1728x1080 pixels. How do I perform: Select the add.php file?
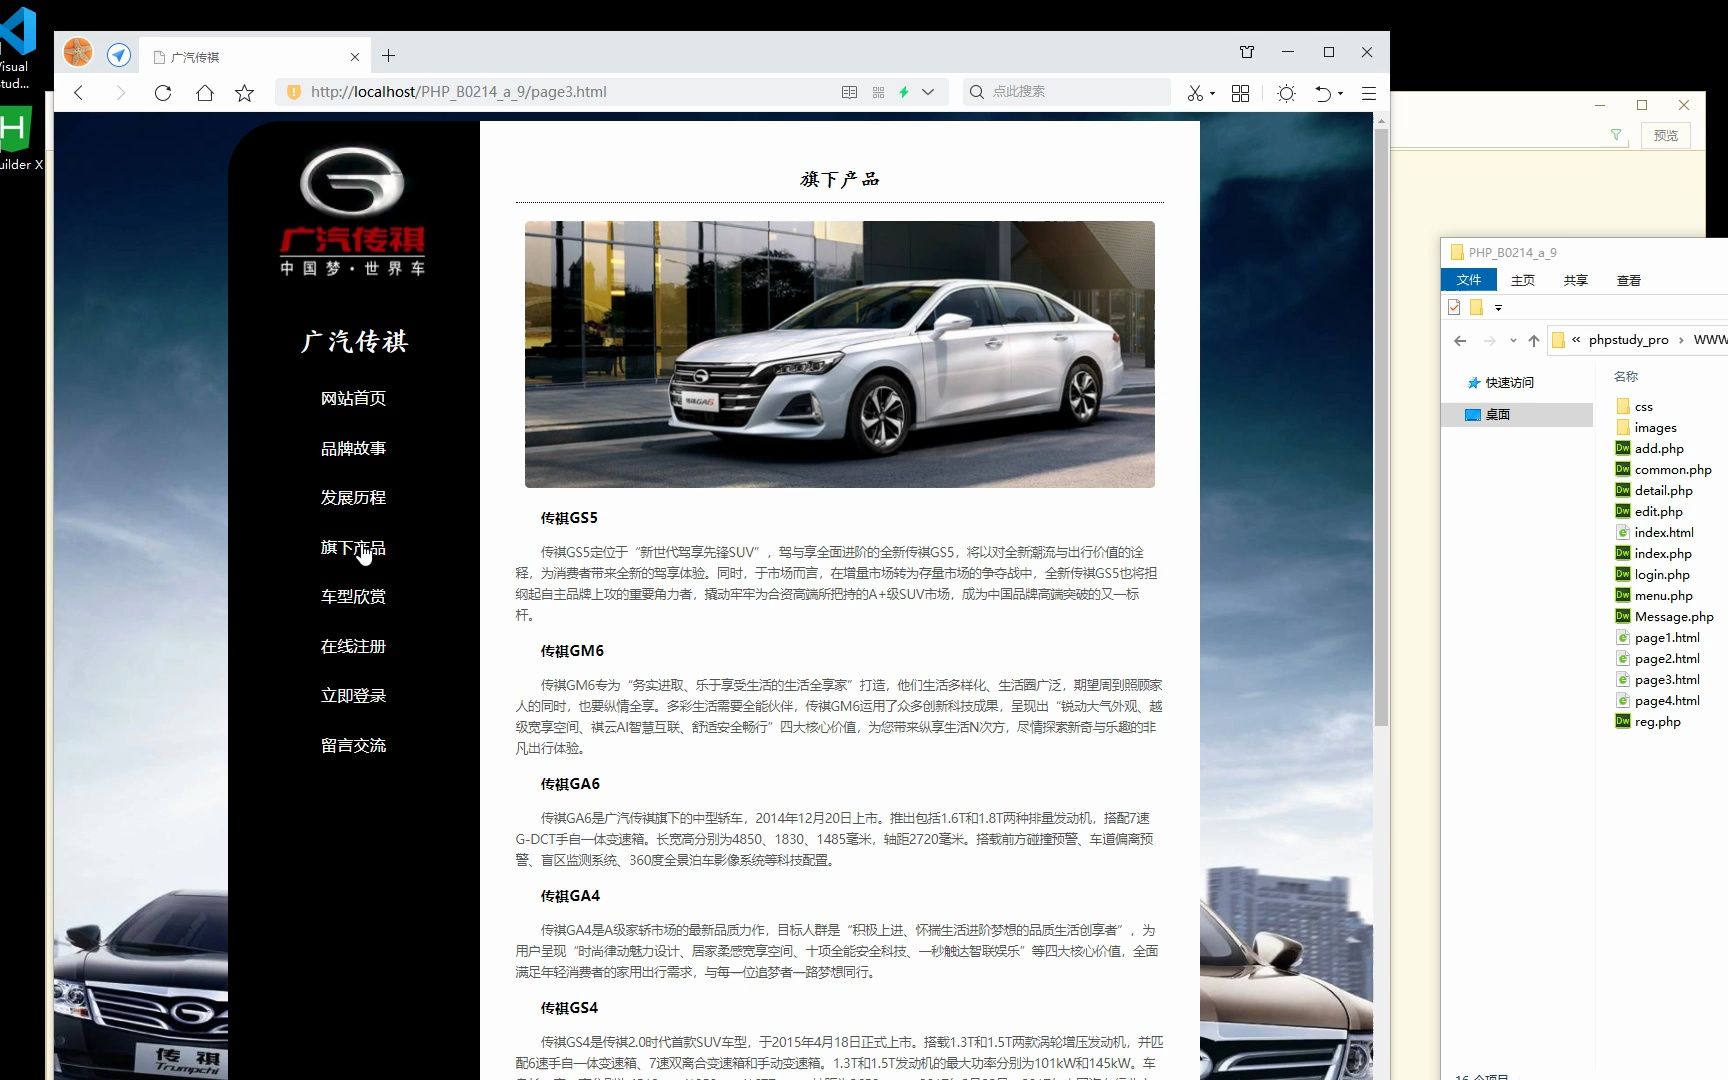click(1650, 449)
